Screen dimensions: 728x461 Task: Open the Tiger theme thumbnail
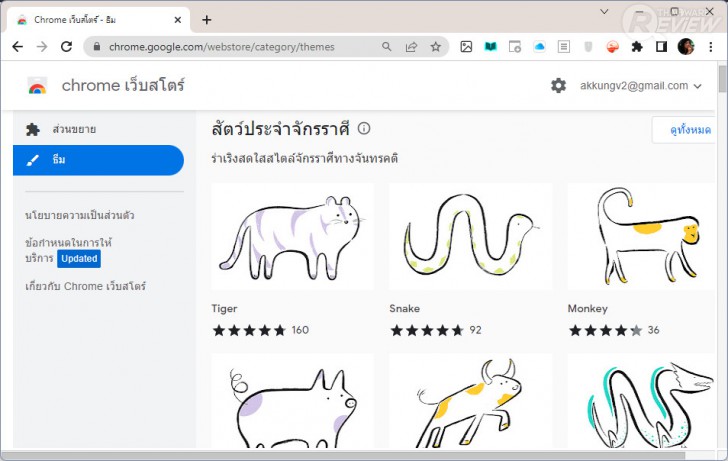click(292, 236)
